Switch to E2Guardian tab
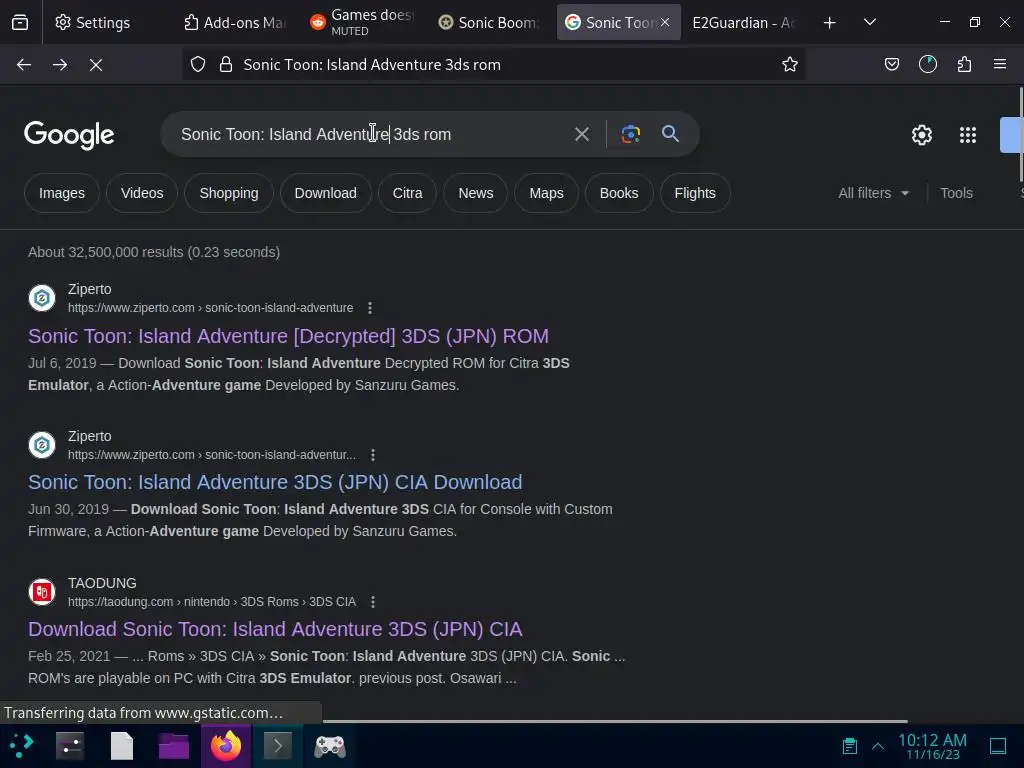The height and width of the screenshot is (768, 1024). click(x=743, y=23)
